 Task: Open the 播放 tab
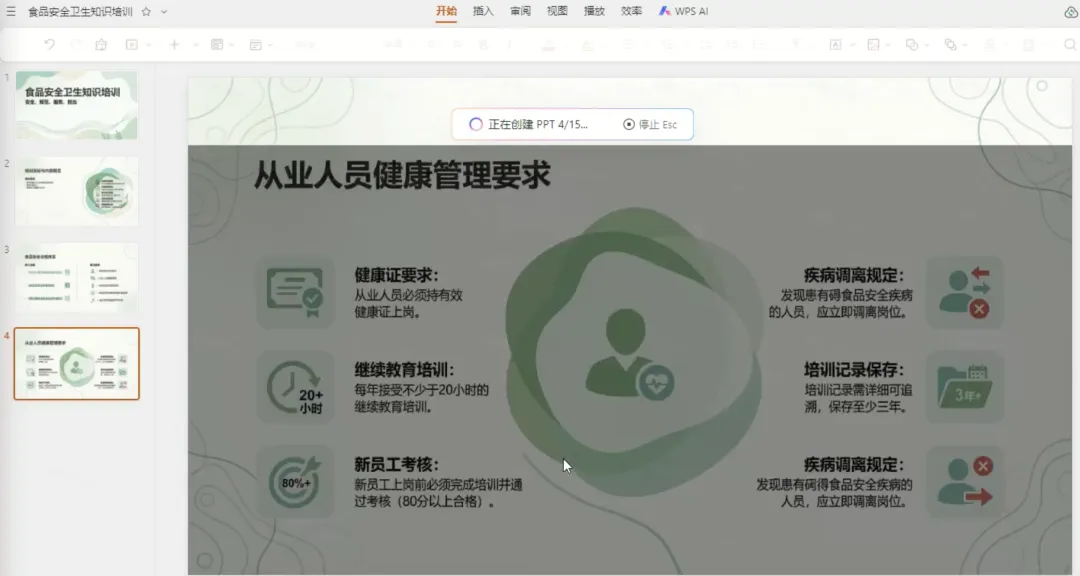click(594, 11)
